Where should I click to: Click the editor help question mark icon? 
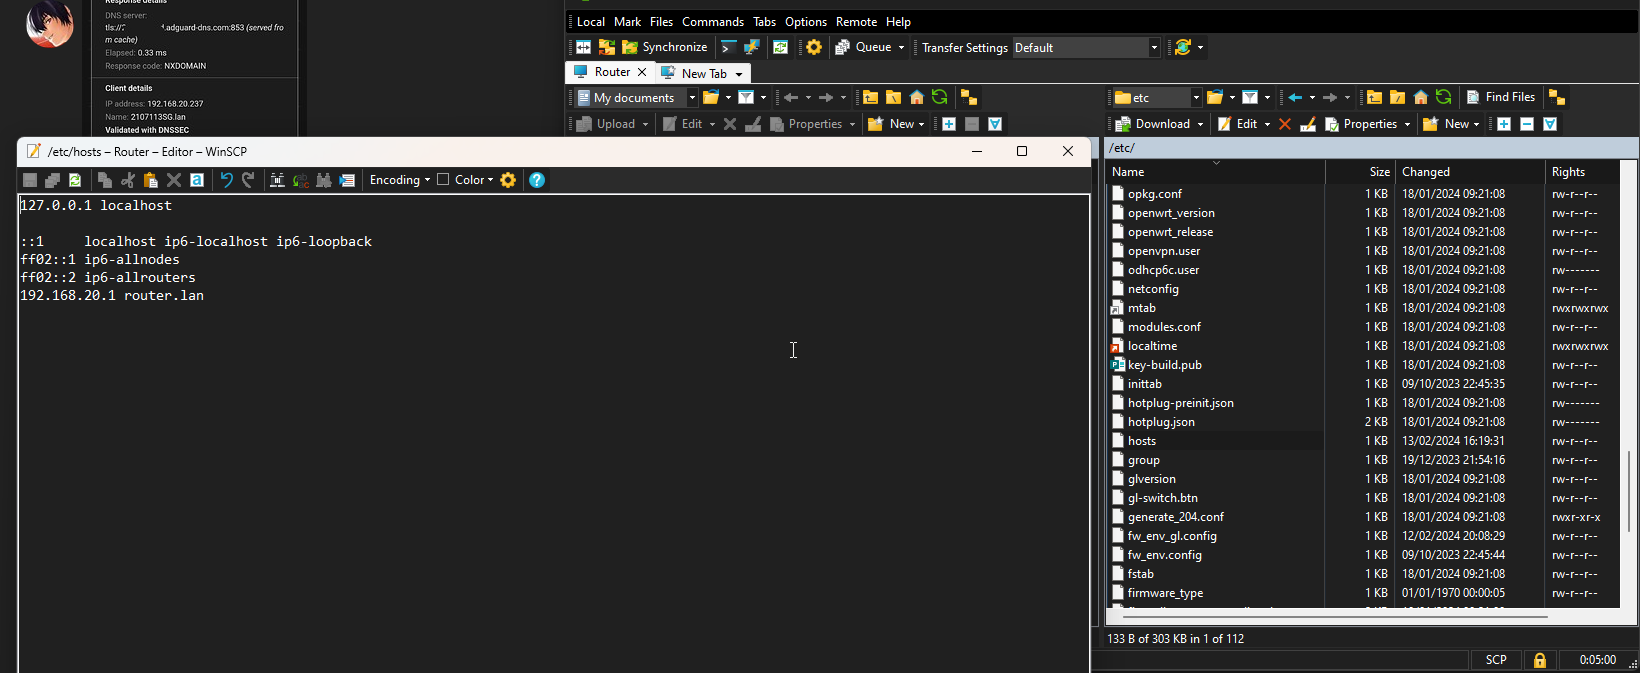pyautogui.click(x=537, y=180)
